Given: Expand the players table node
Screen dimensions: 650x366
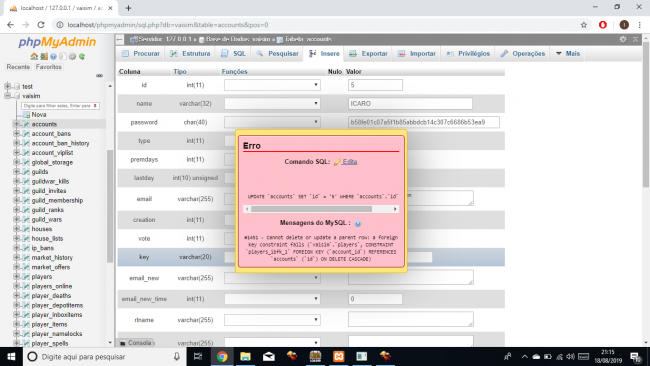Looking at the screenshot, I should (x=16, y=276).
